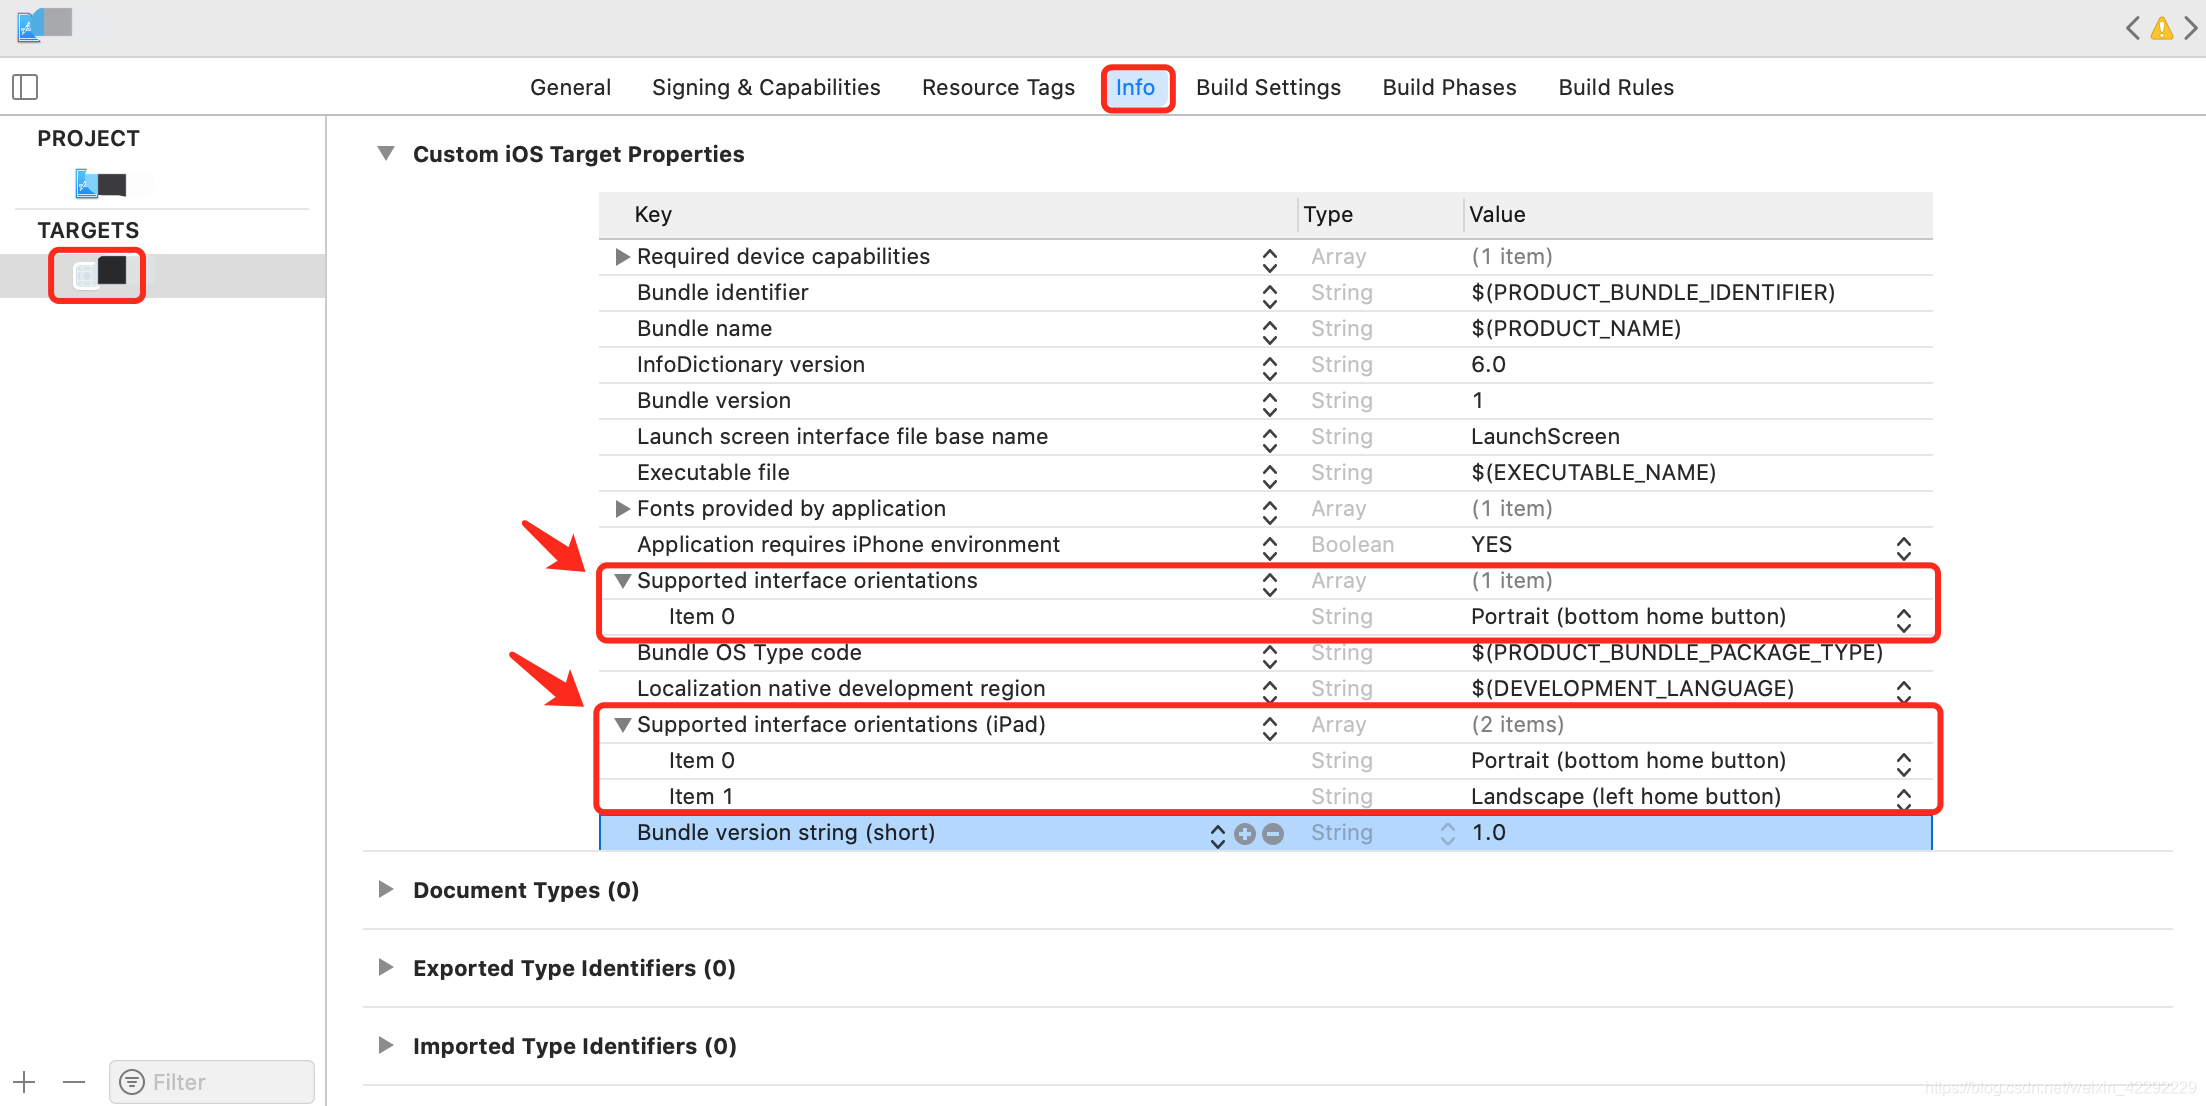Switch to Build Settings tab
2206x1106 pixels.
point(1267,88)
